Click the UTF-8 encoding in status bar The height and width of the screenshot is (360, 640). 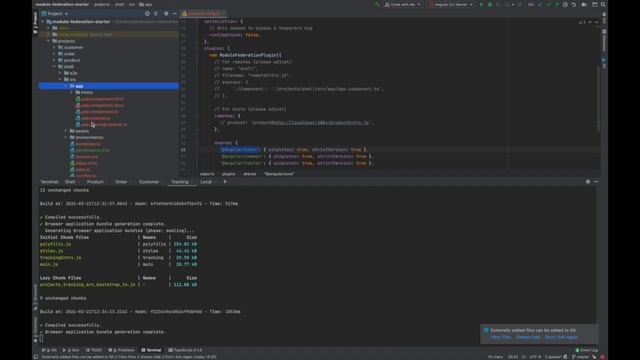click(x=535, y=357)
